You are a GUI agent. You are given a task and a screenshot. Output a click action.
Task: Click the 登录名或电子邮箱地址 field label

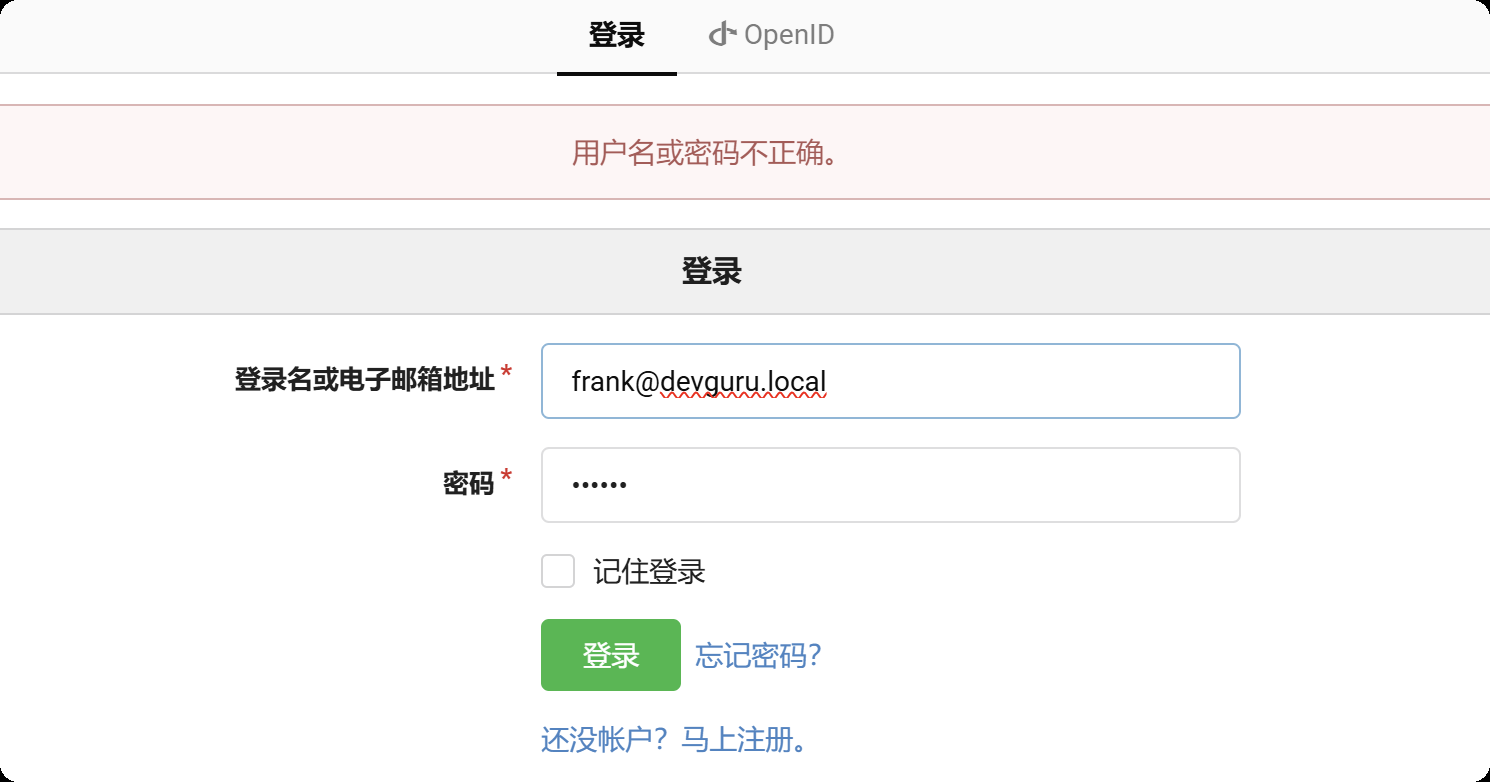pos(364,380)
